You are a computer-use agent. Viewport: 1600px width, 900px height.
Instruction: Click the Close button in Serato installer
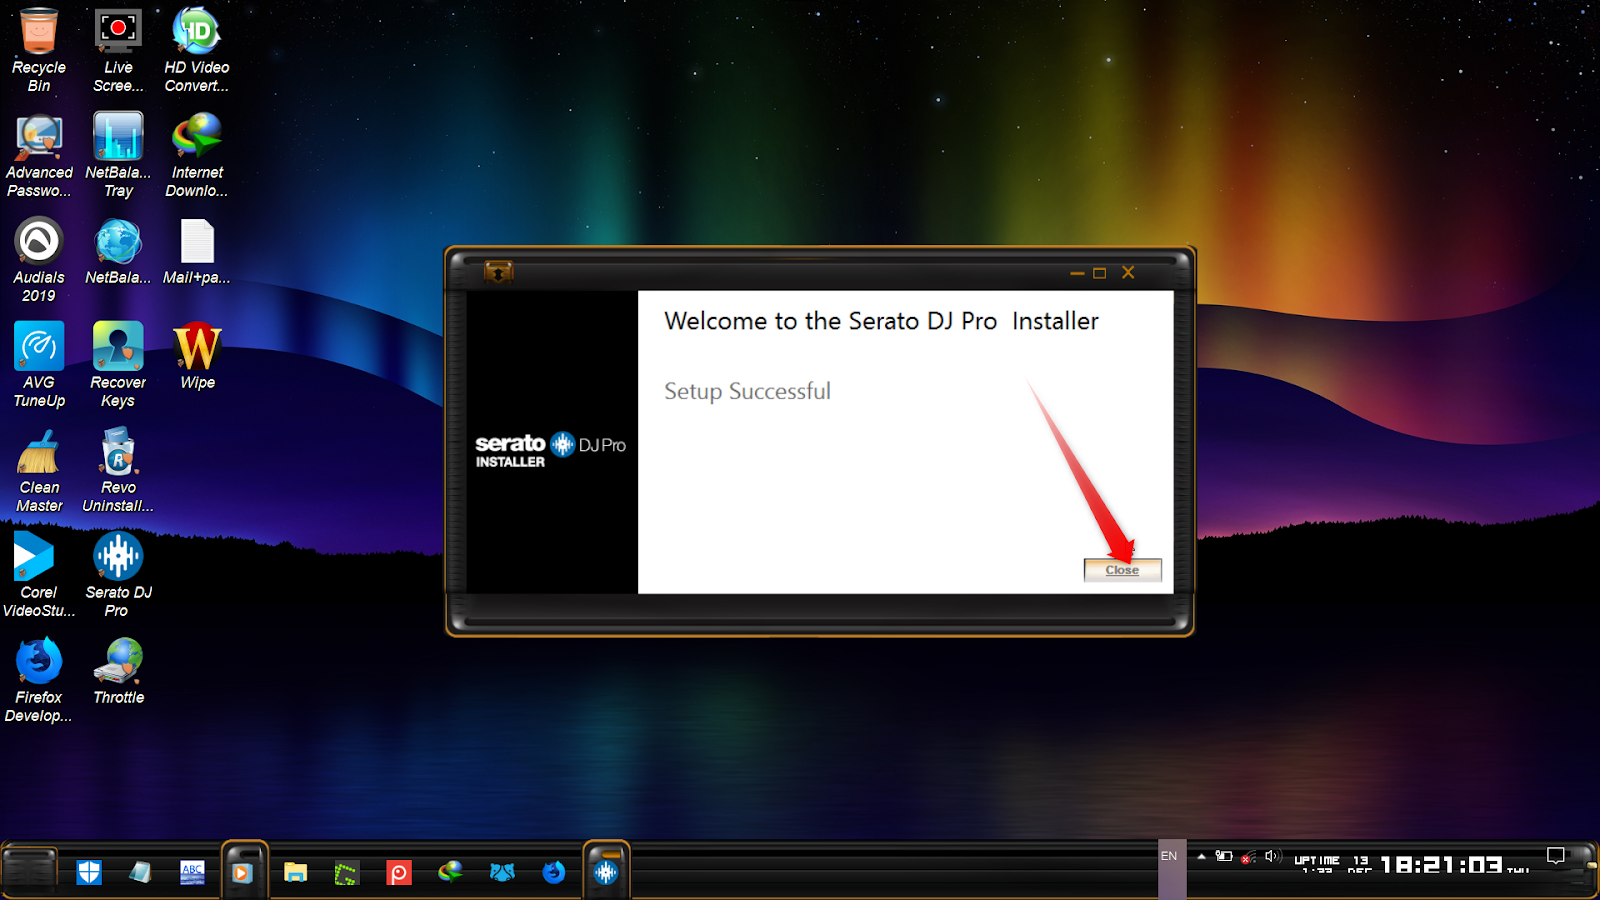pyautogui.click(x=1122, y=570)
